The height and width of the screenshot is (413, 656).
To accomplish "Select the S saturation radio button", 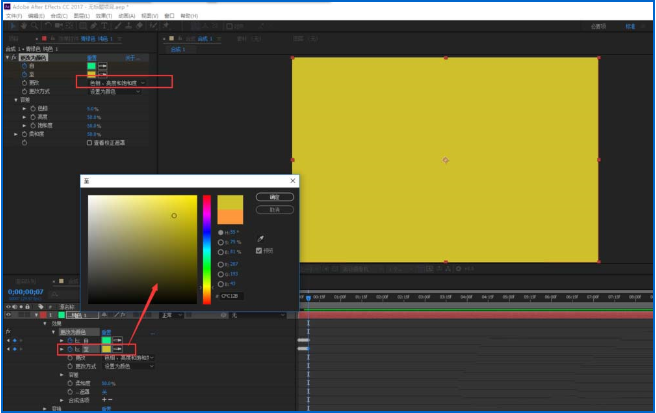I will click(219, 242).
